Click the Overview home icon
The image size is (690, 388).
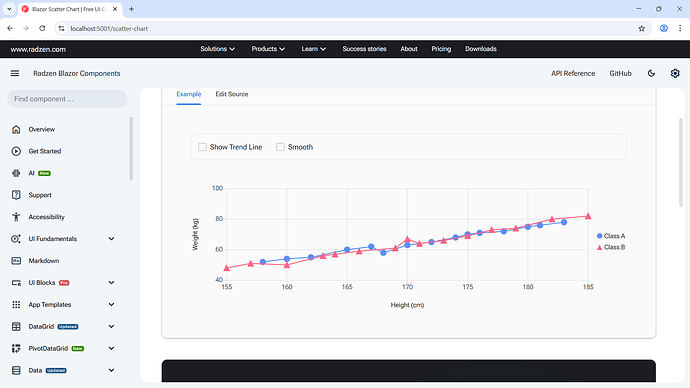[16, 129]
